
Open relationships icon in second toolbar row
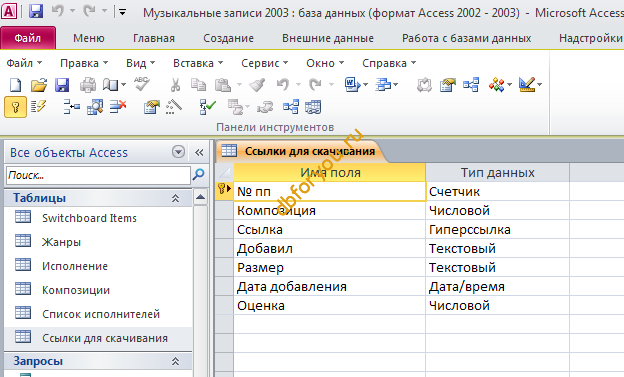click(x=291, y=107)
